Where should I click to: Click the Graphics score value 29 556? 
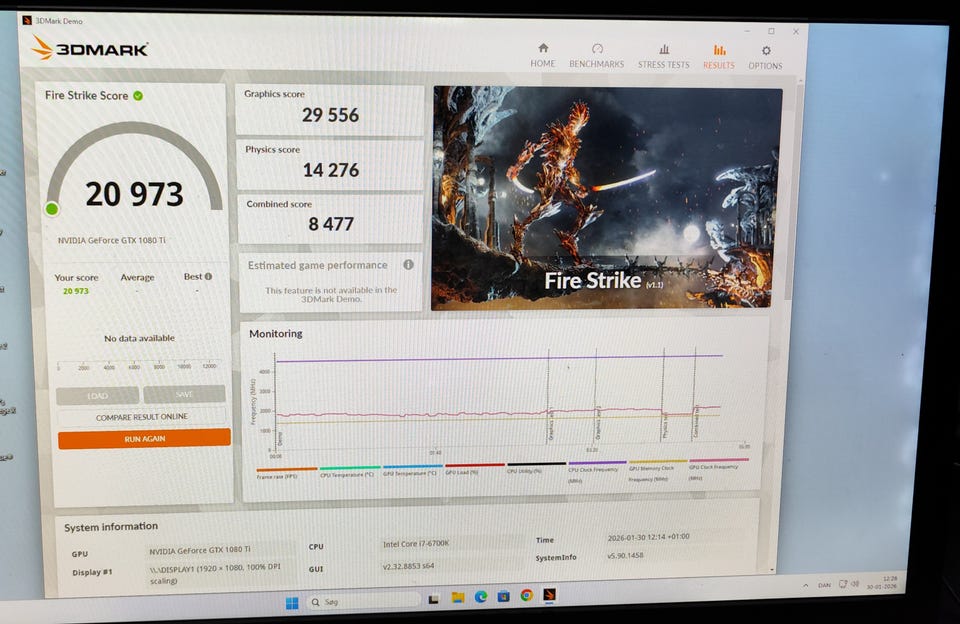[x=330, y=115]
